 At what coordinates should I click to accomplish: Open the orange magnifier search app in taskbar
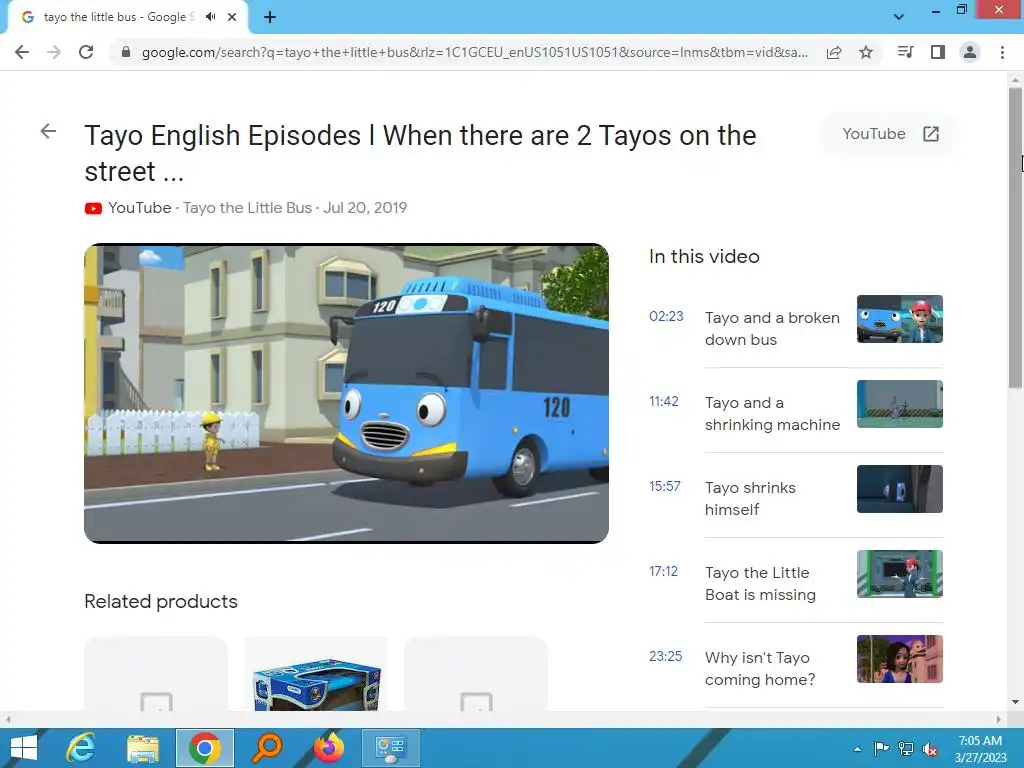point(266,748)
